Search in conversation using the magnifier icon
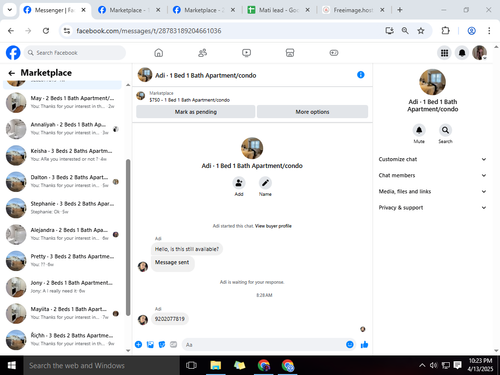500x375 pixels. tap(445, 130)
